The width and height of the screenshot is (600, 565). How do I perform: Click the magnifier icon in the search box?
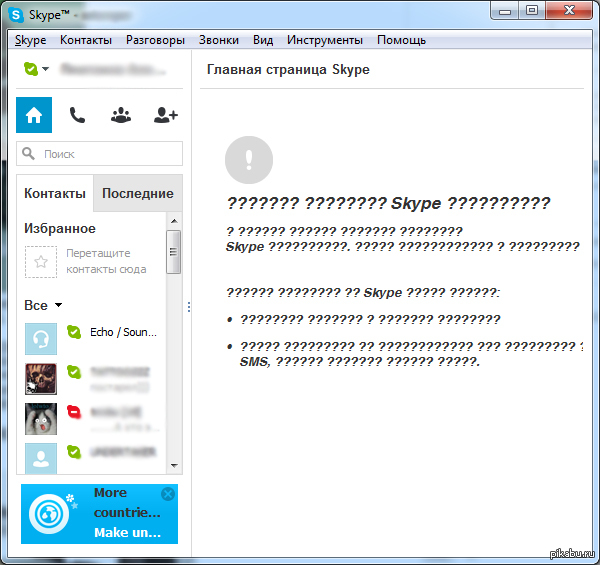(x=28, y=153)
